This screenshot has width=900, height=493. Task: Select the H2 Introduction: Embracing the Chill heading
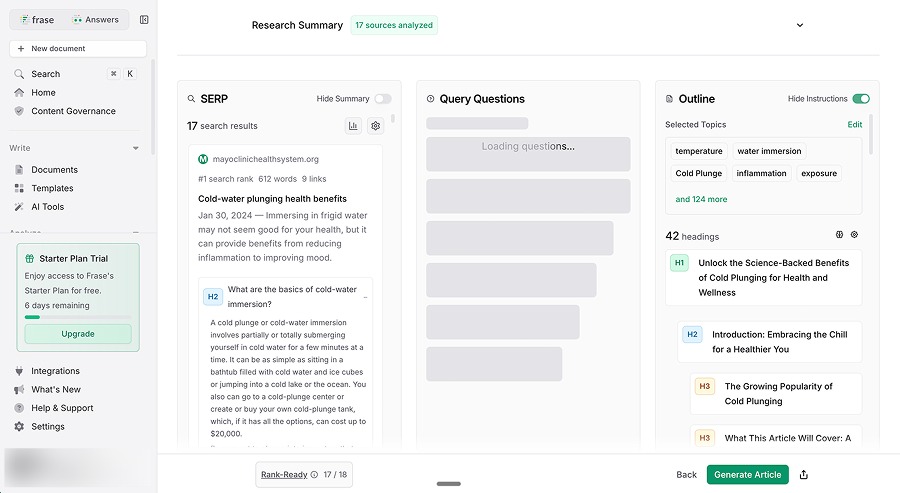coord(770,342)
